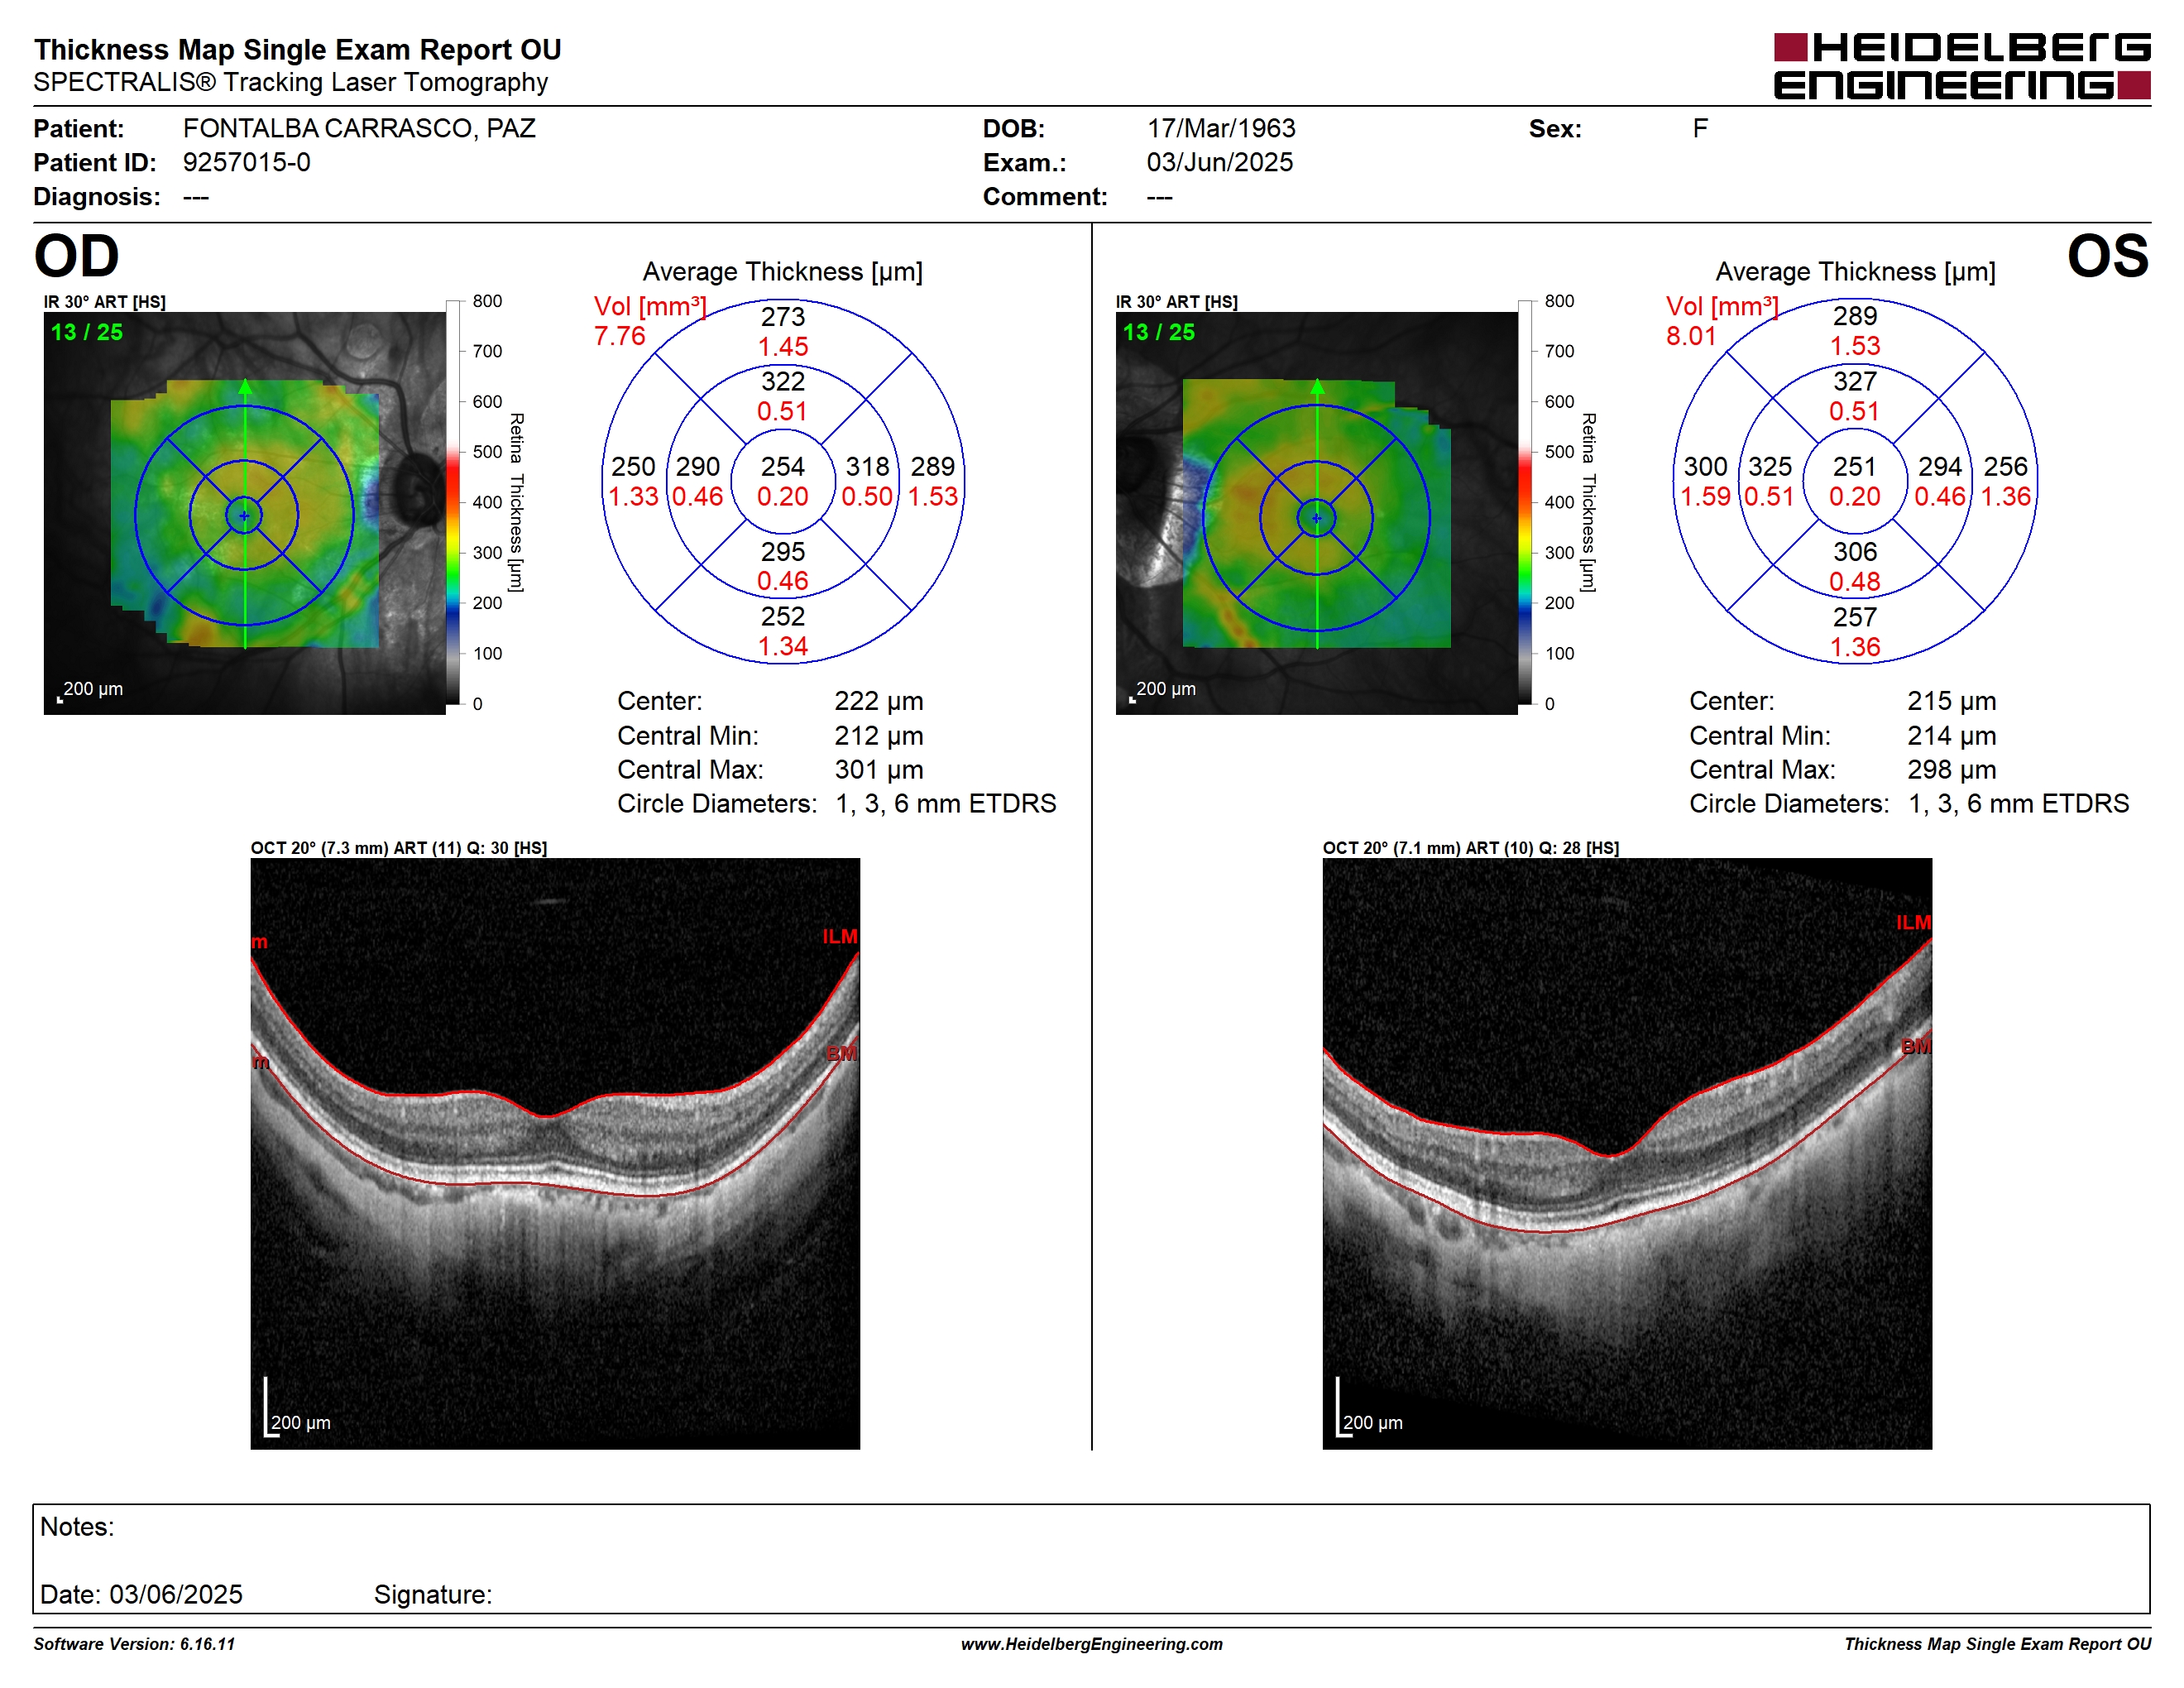2184x1688 pixels.
Task: Click OS inner superior thickness 327
Action: point(1854,382)
